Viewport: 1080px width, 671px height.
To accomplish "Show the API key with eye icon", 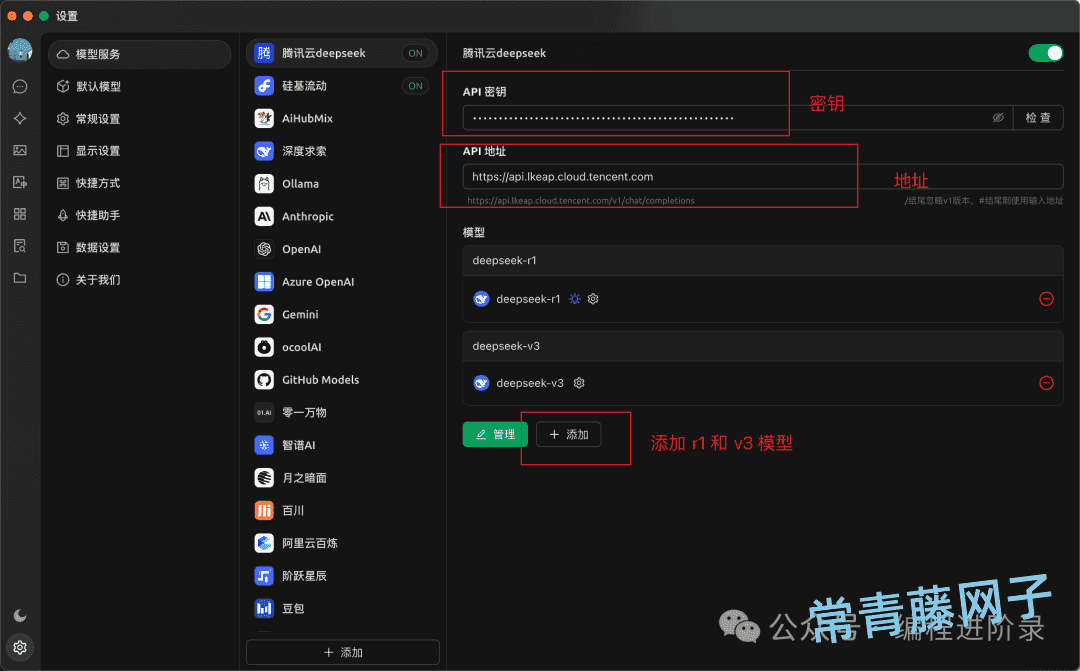I will click(998, 118).
